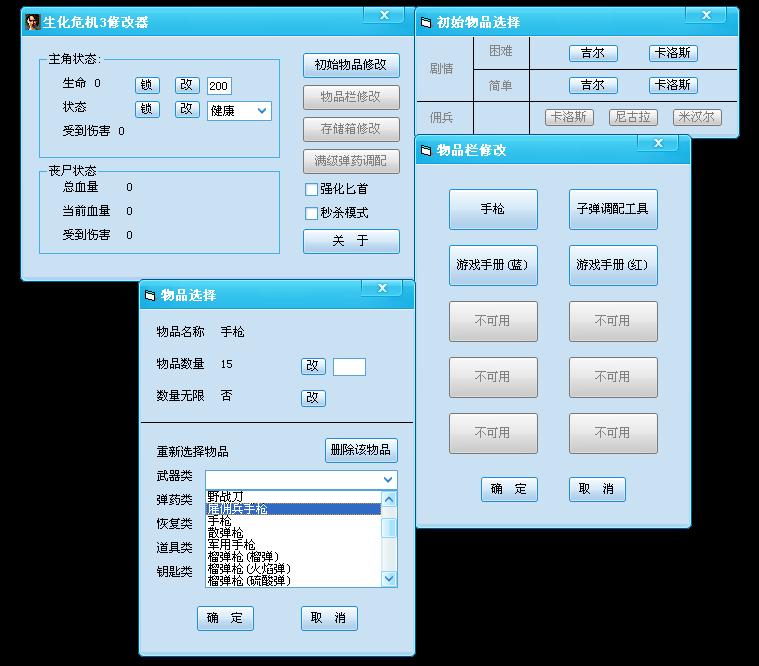The image size is (759, 666).
Task: Click the 删除该物品 button
Action: click(361, 450)
